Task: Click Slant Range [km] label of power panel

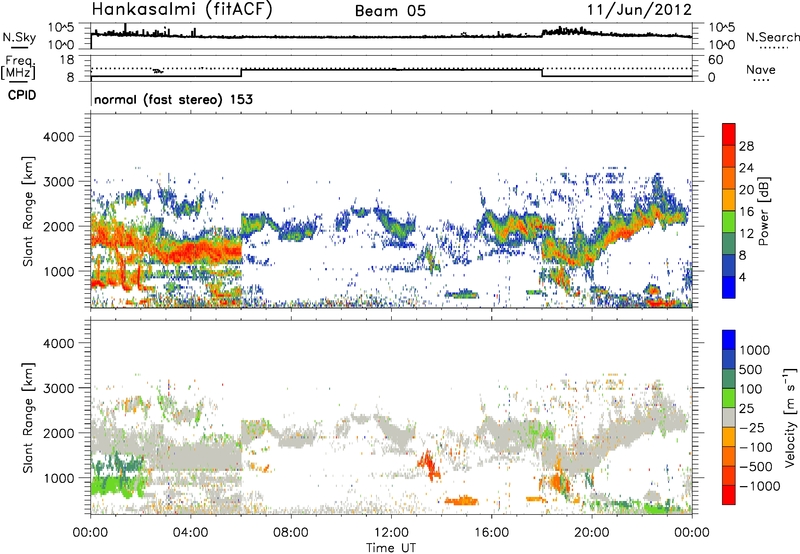Action: click(x=28, y=211)
